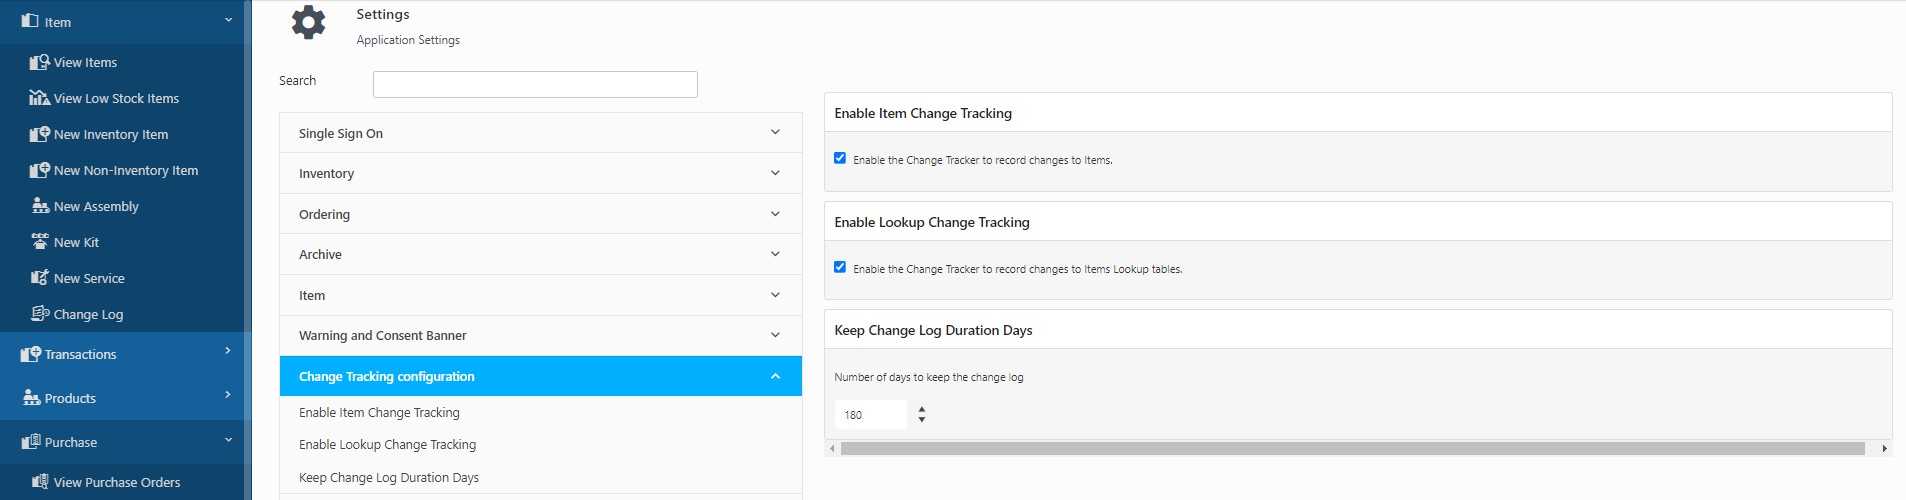Click the New Kit icon

pos(40,242)
